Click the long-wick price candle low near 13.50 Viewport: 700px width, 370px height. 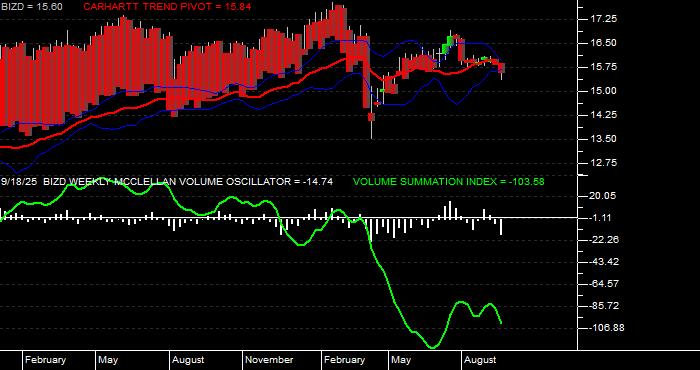[x=371, y=129]
